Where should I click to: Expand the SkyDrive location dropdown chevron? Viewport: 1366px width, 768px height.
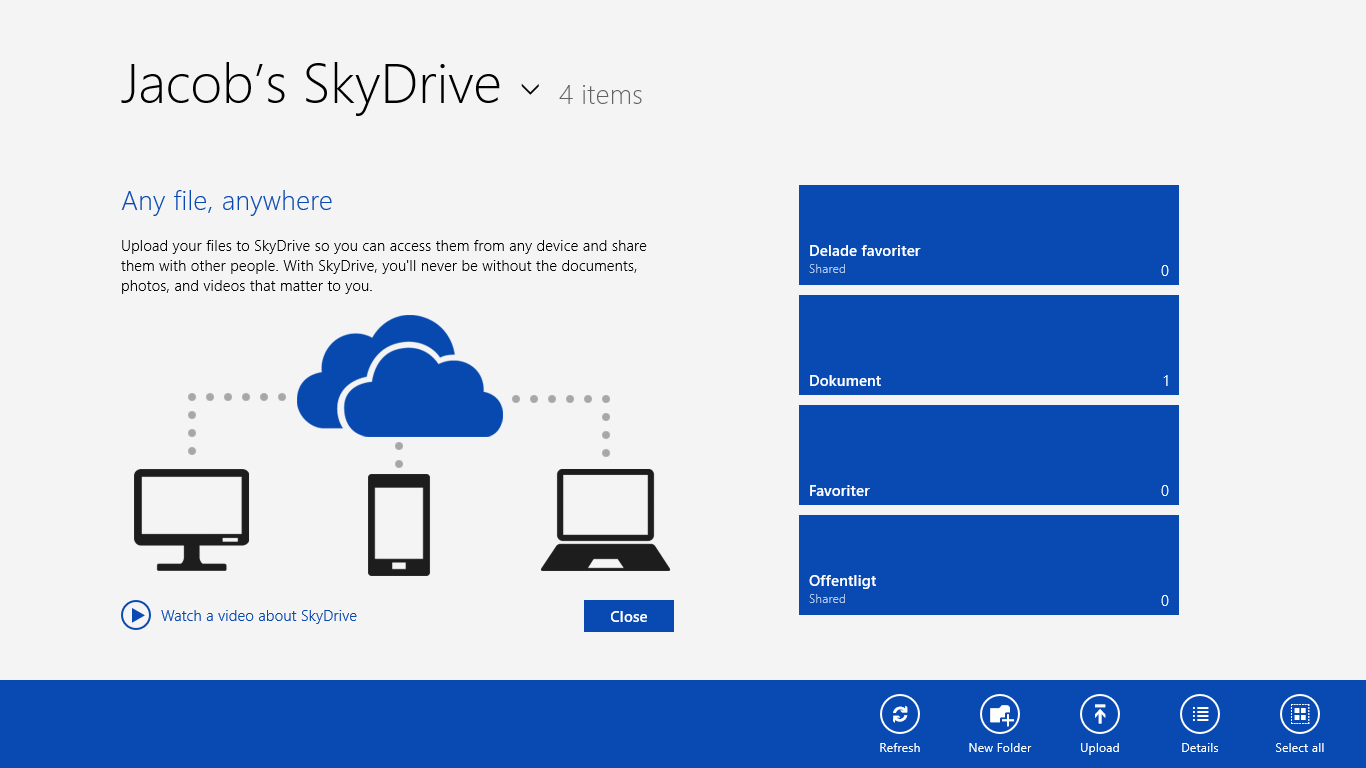click(530, 90)
